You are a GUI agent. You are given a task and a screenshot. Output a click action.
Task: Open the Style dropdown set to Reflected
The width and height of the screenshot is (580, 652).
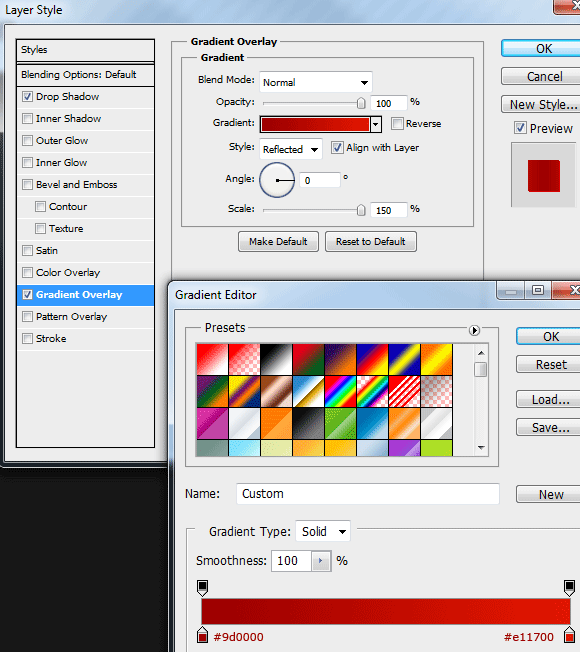pyautogui.click(x=291, y=149)
